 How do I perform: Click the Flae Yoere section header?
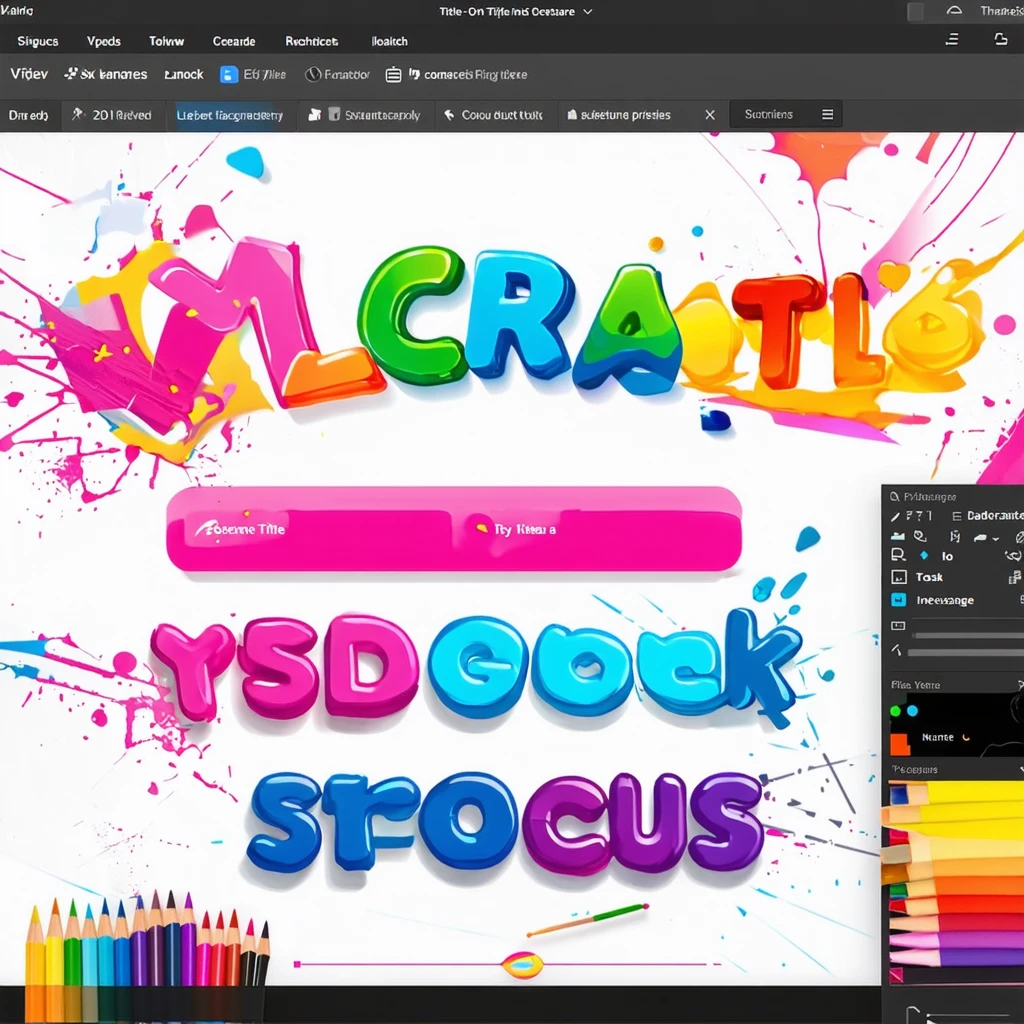pos(916,684)
